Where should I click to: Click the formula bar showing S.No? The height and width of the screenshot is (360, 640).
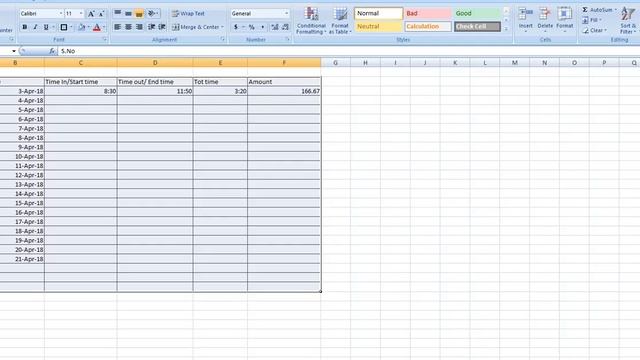(x=349, y=51)
